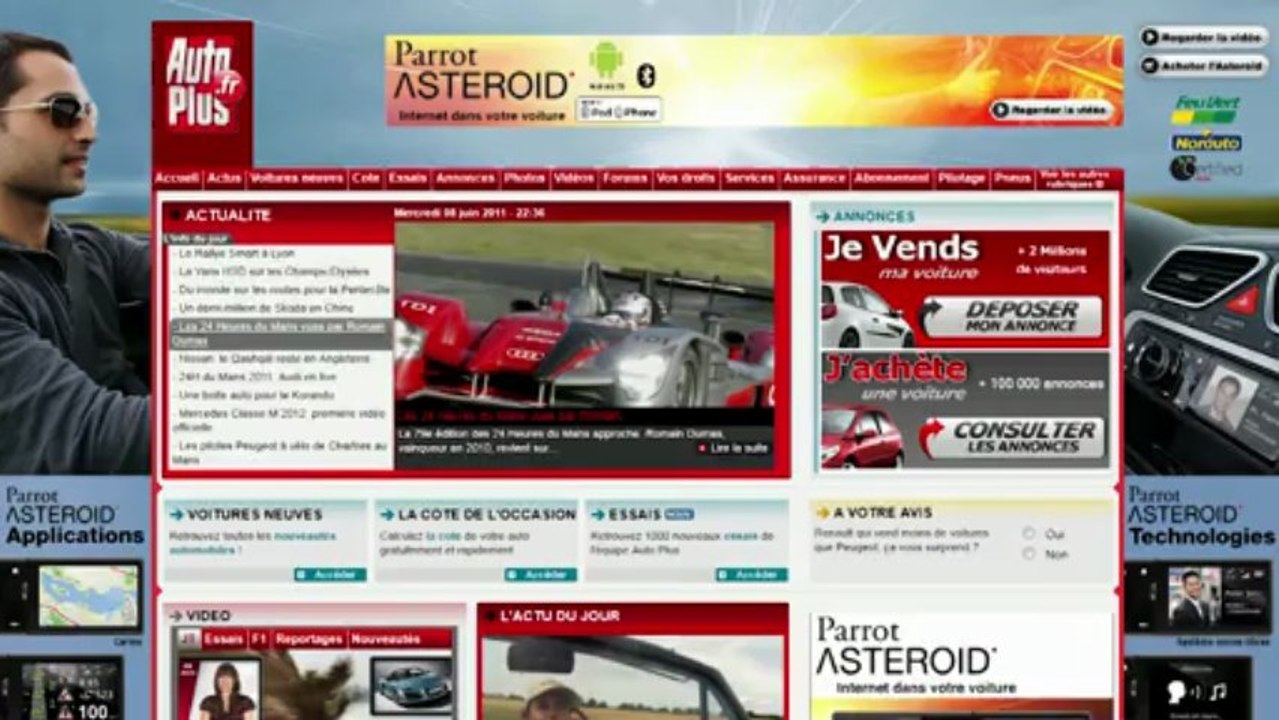Image resolution: width=1279 pixels, height=720 pixels.
Task: Click the play icon of the top Regarder la vidéo
Action: point(1151,37)
